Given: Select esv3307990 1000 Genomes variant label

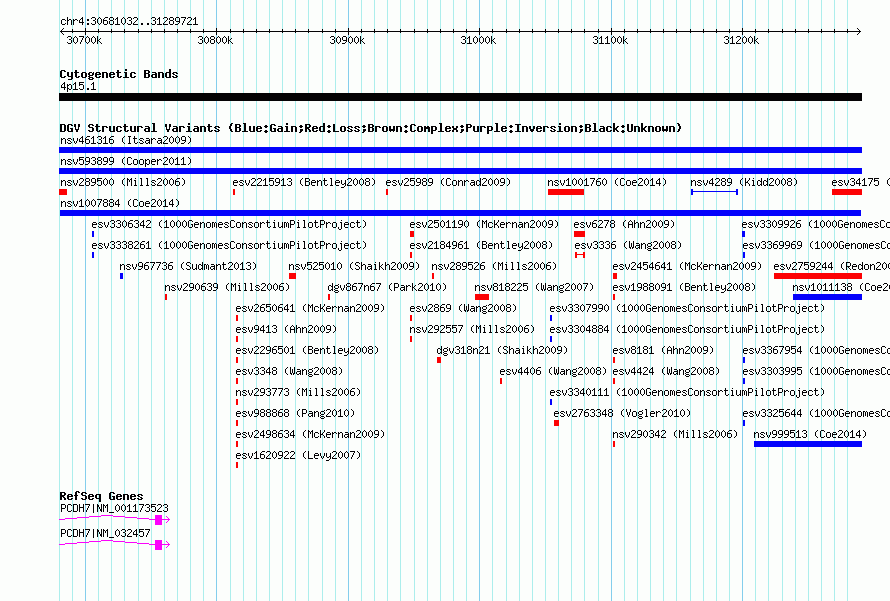Looking at the screenshot, I should pyautogui.click(x=687, y=308).
